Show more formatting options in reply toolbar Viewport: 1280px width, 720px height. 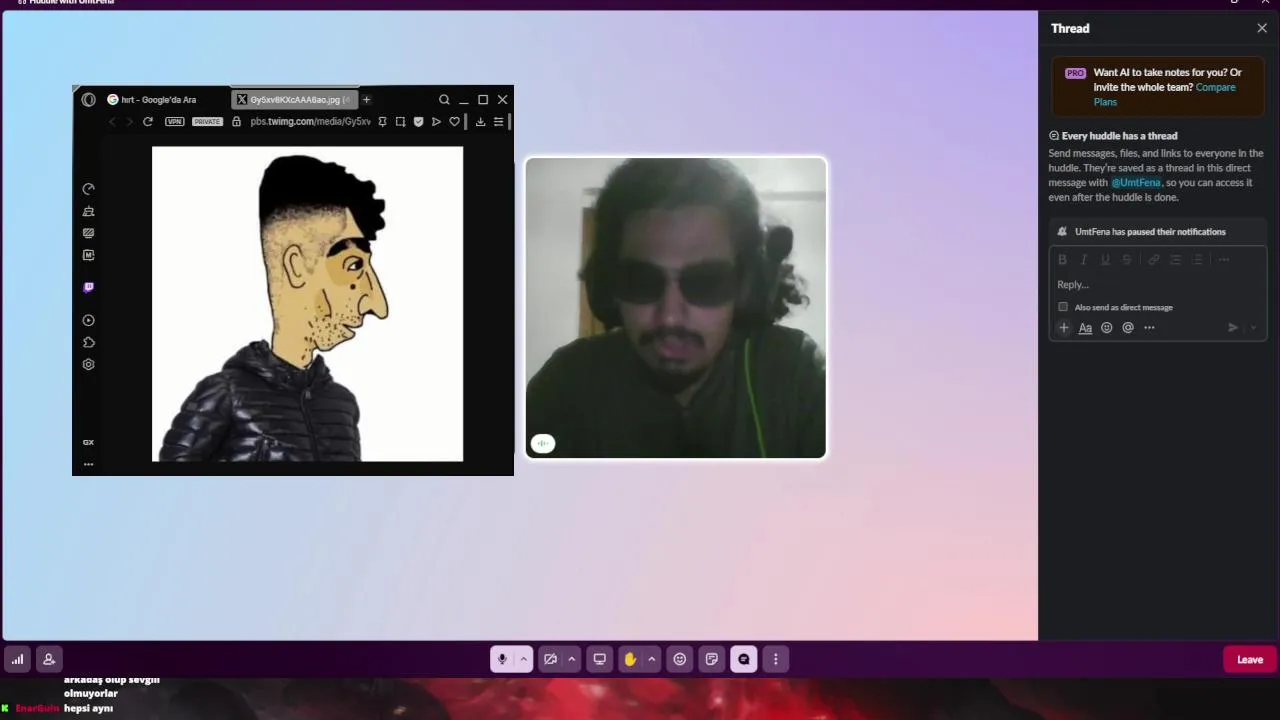click(x=1224, y=260)
